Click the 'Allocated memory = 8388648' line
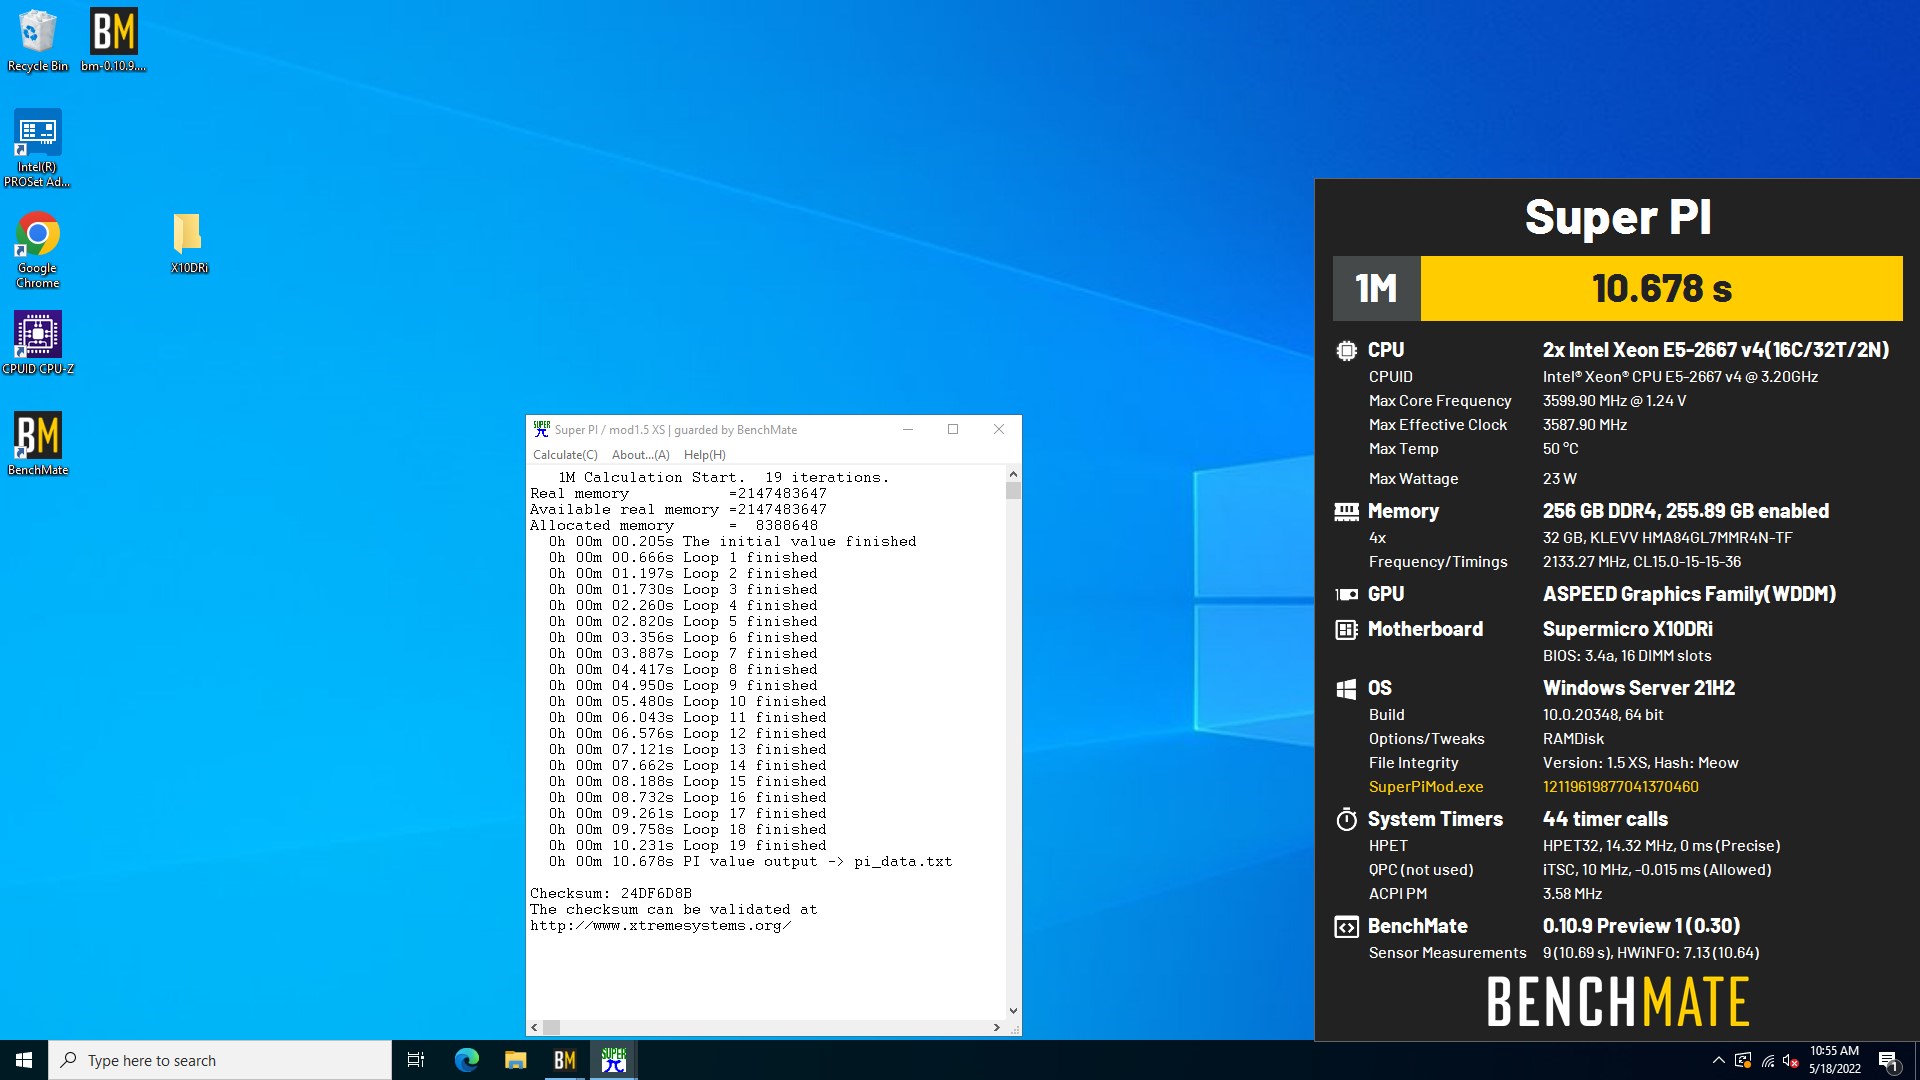Viewport: 1920px width, 1080px height. click(673, 526)
